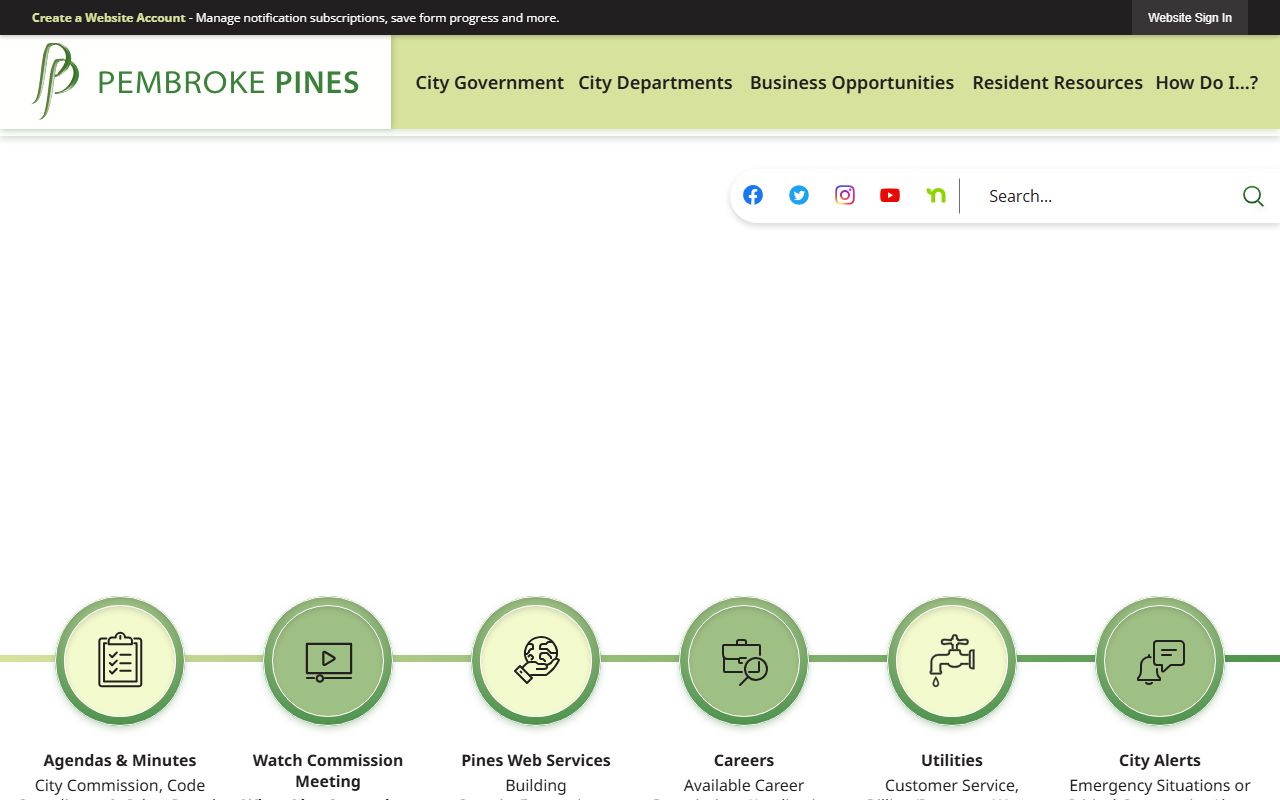The image size is (1280, 800).
Task: Open the Twitter social icon
Action: point(799,195)
